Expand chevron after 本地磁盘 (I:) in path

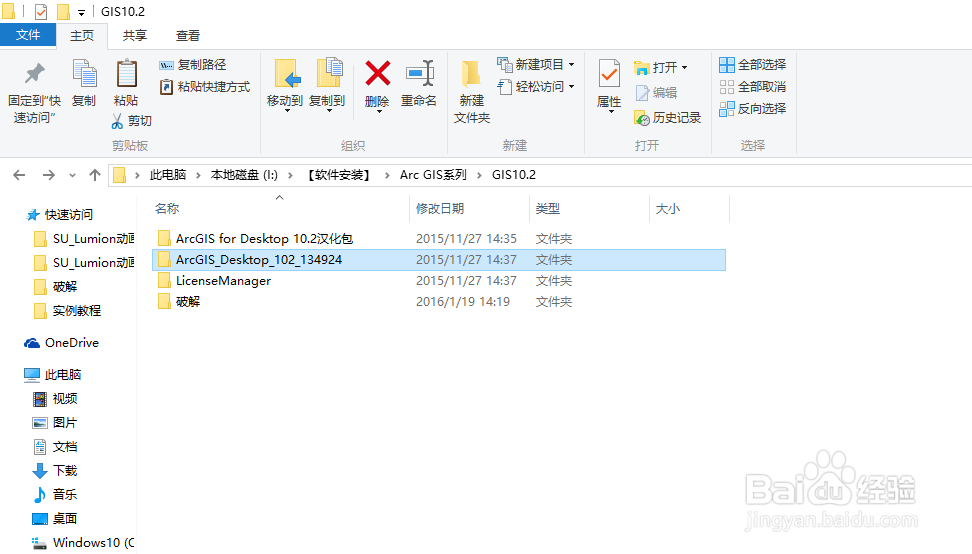pyautogui.click(x=290, y=175)
